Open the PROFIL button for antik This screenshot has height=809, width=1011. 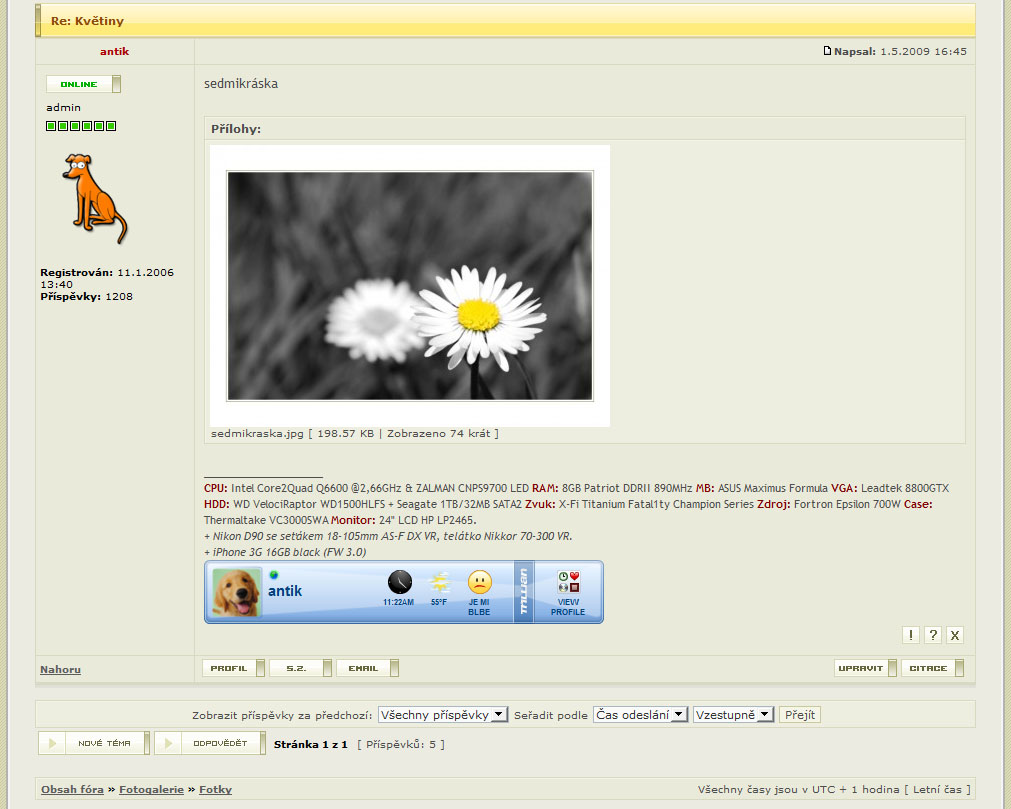[233, 668]
